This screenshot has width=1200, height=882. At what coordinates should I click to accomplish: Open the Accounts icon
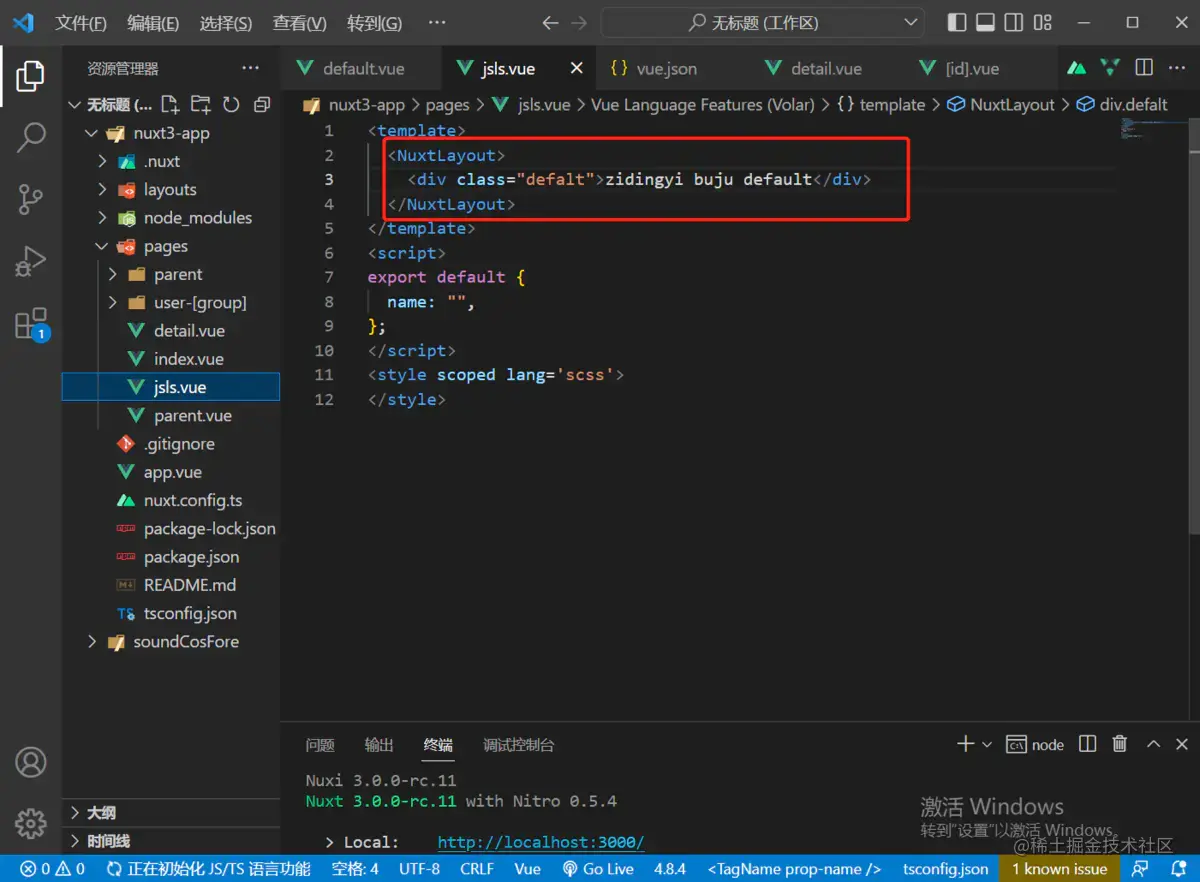click(31, 762)
